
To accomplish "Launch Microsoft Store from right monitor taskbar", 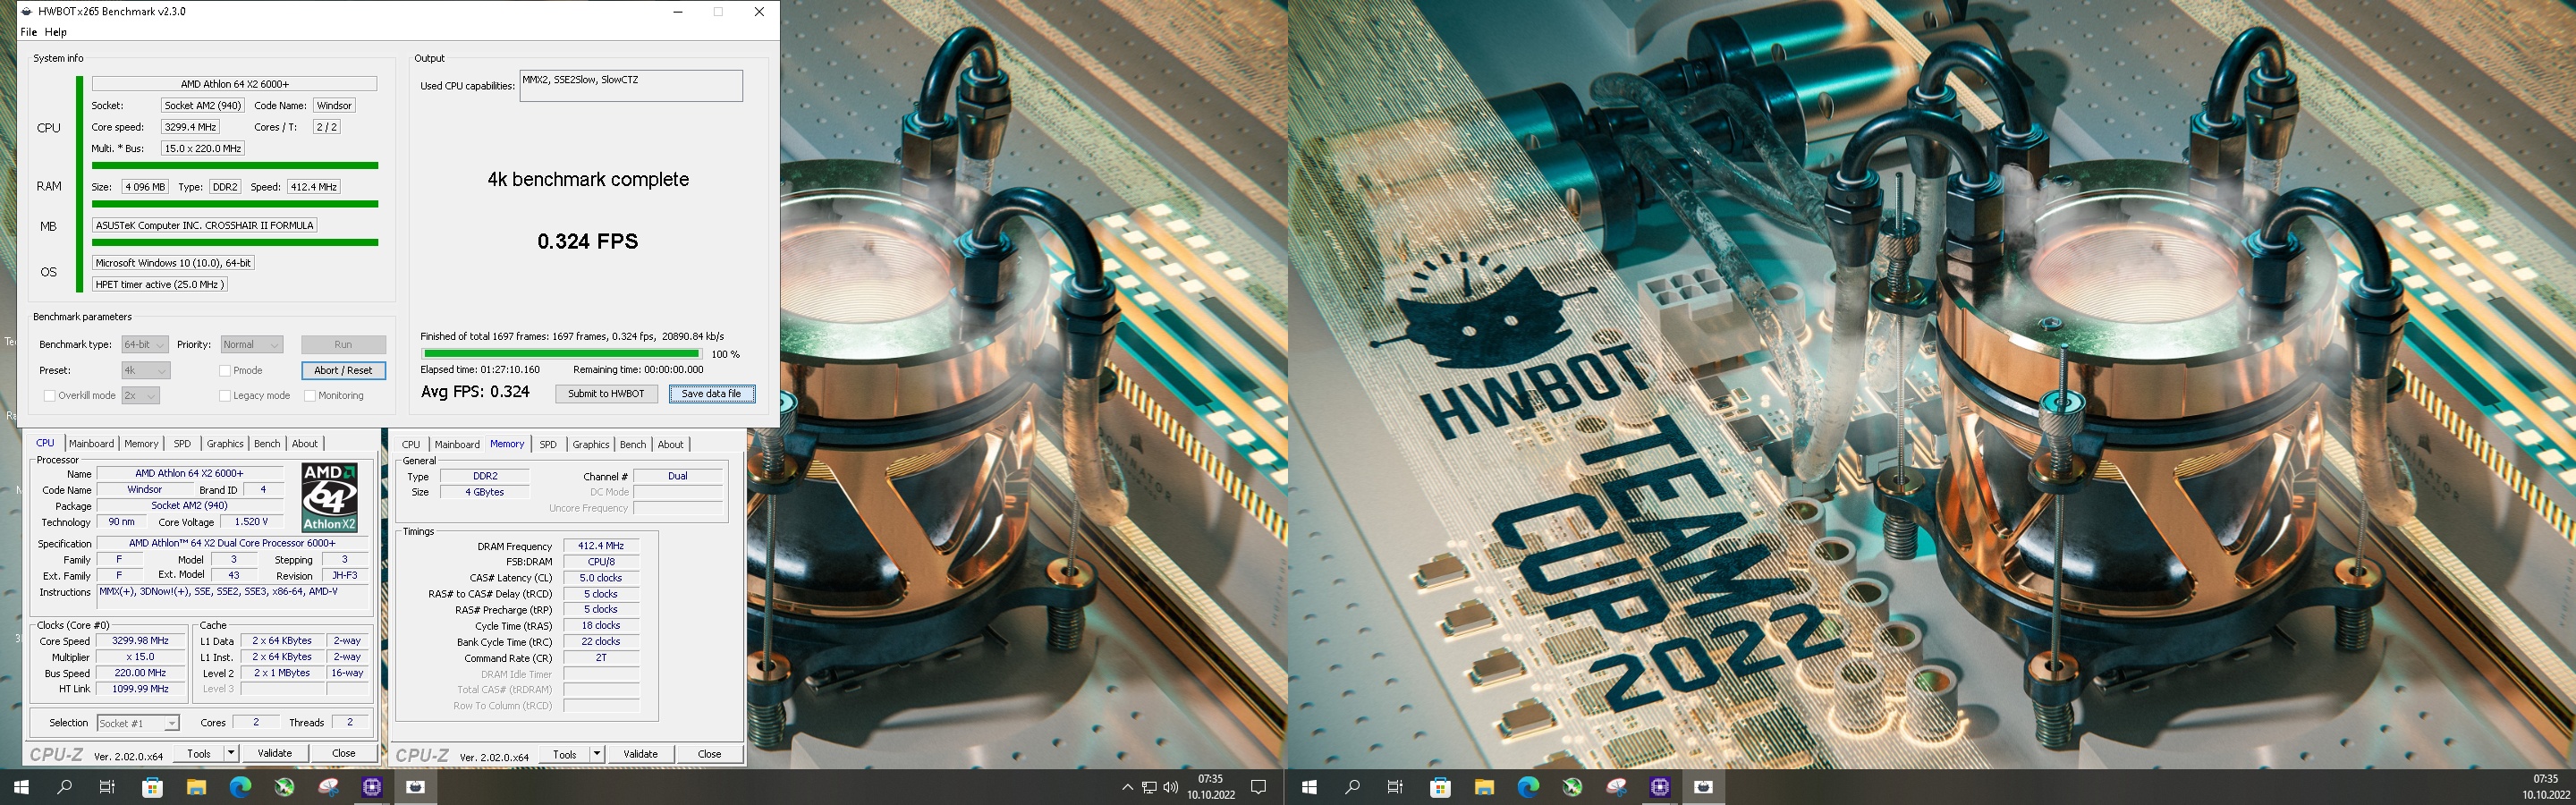I will [x=1440, y=787].
